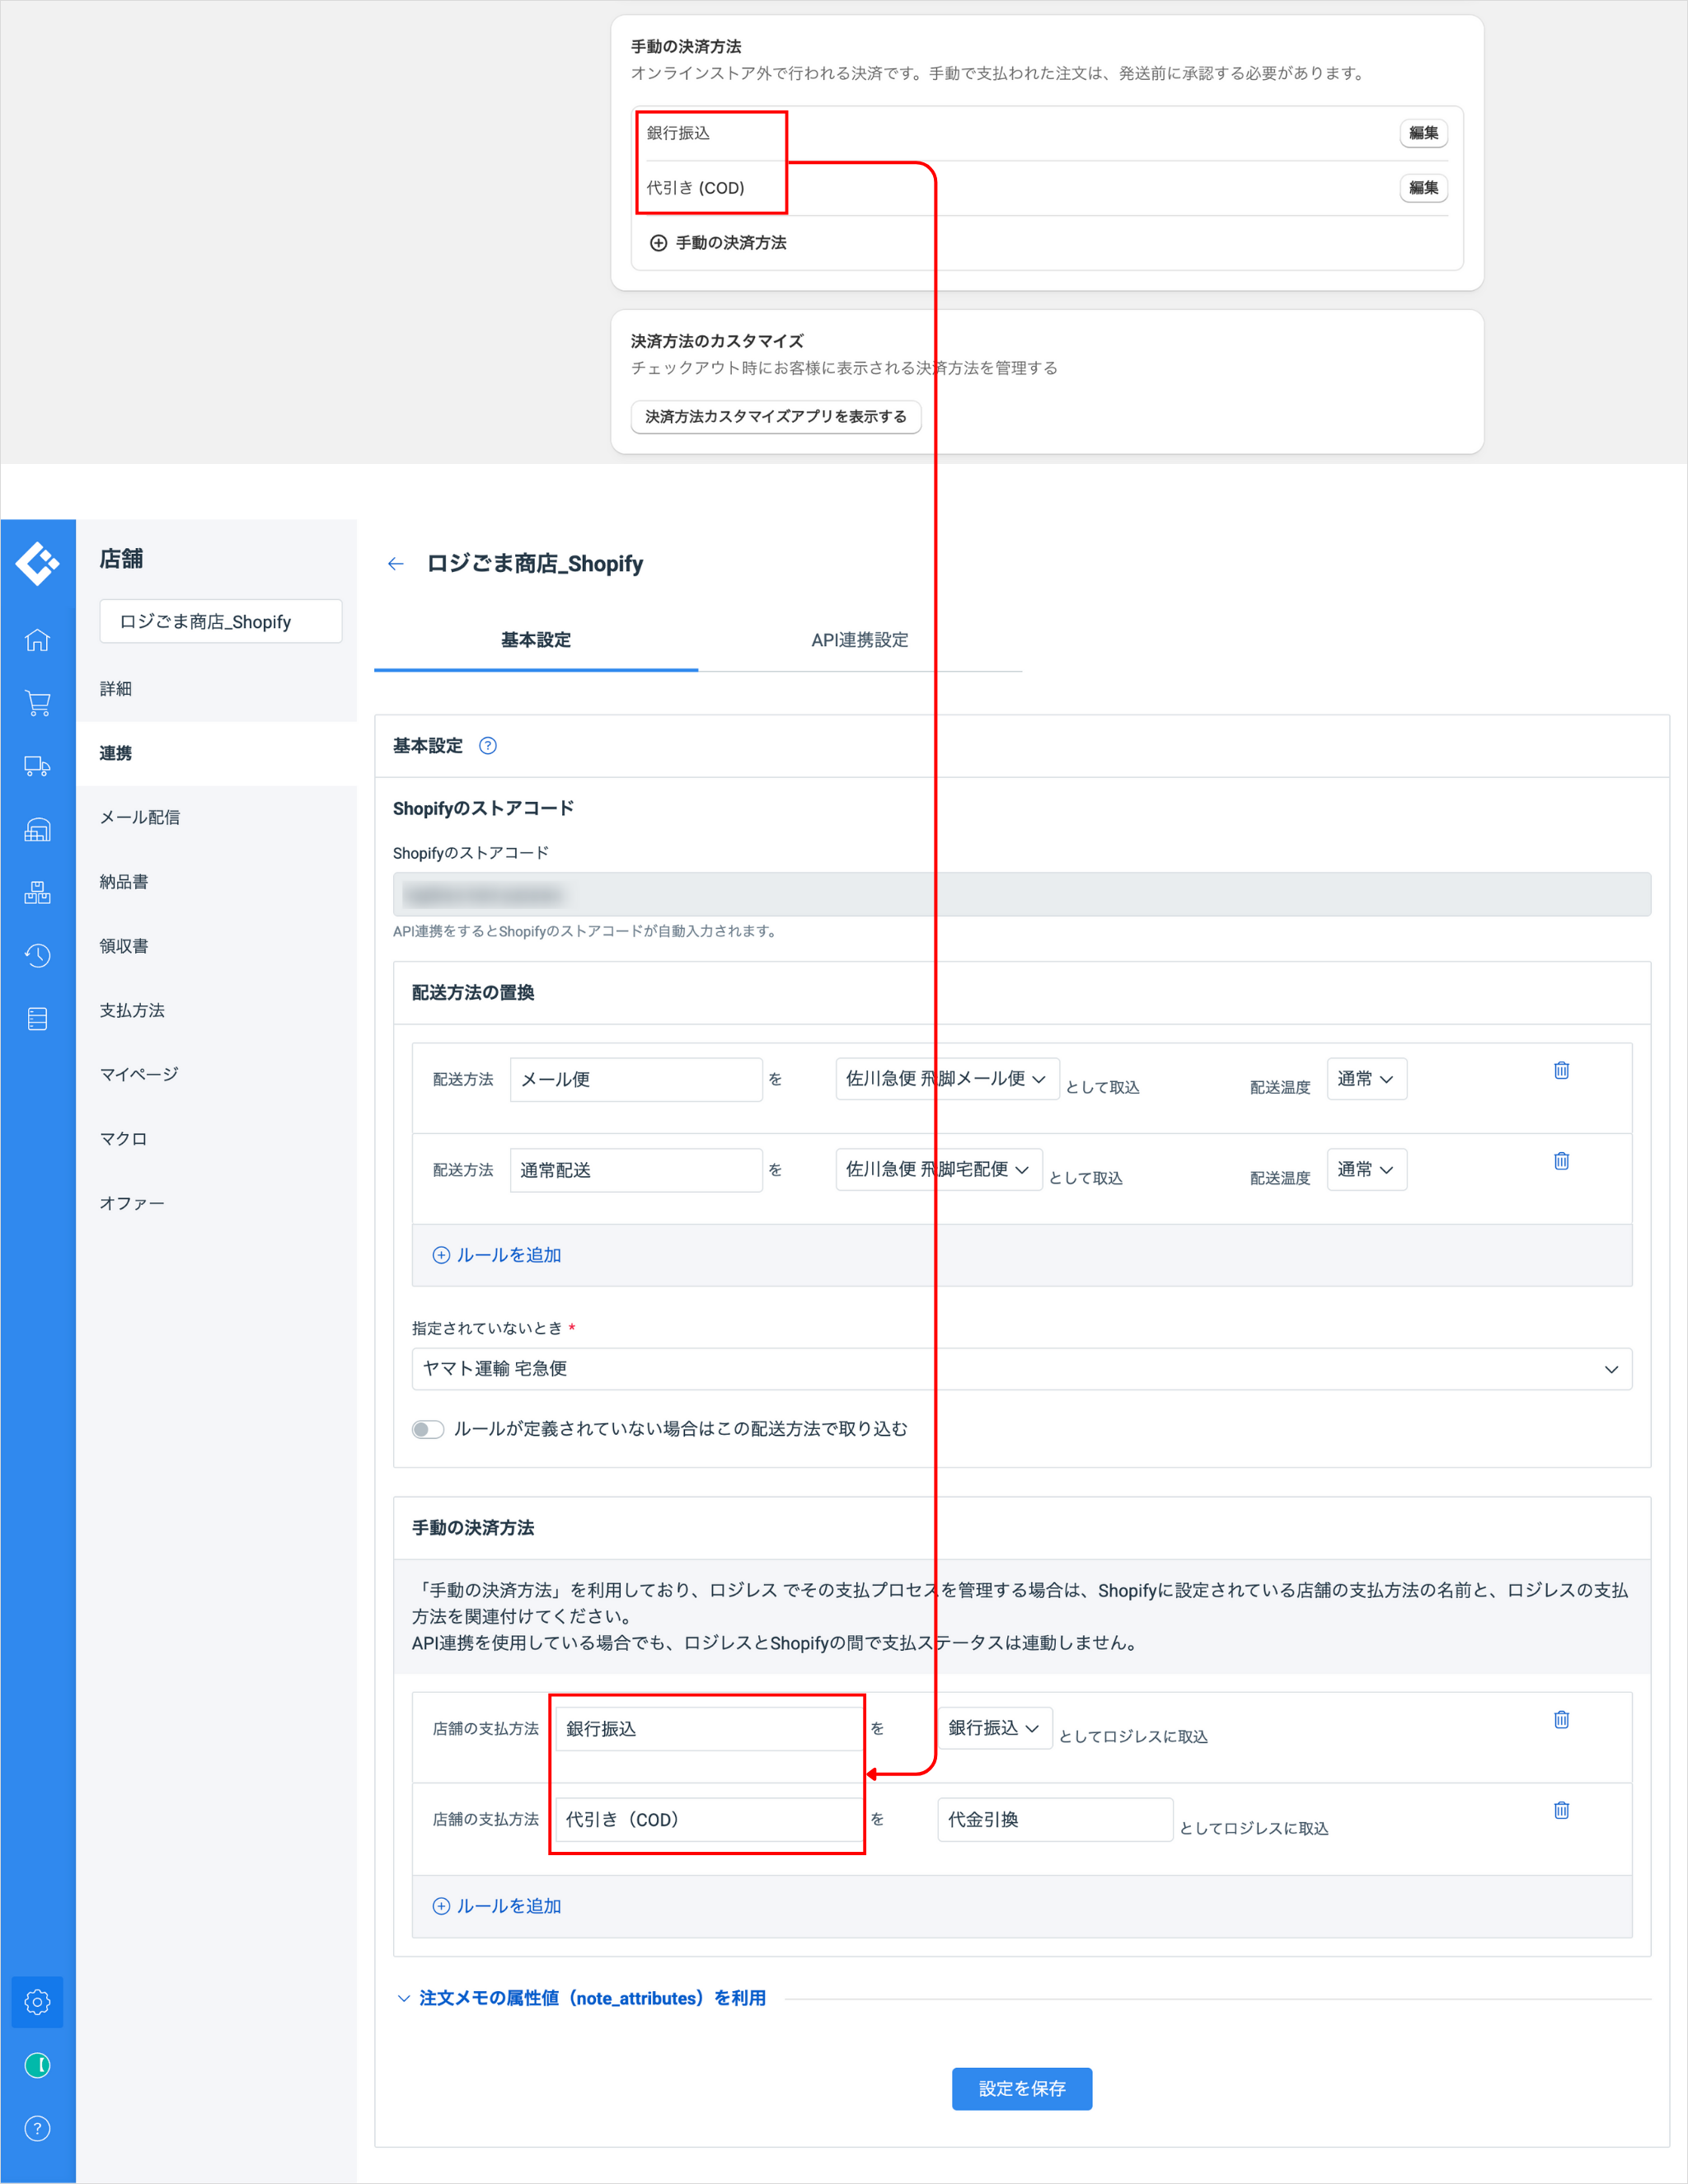Delete the 銀行振込 payment rule with trash icon
The width and height of the screenshot is (1688, 2184).
click(1561, 1719)
